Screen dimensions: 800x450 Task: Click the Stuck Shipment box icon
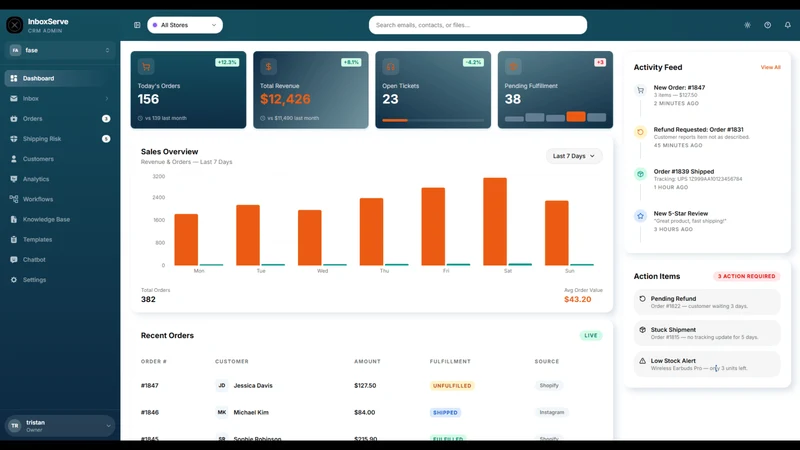[x=642, y=330]
